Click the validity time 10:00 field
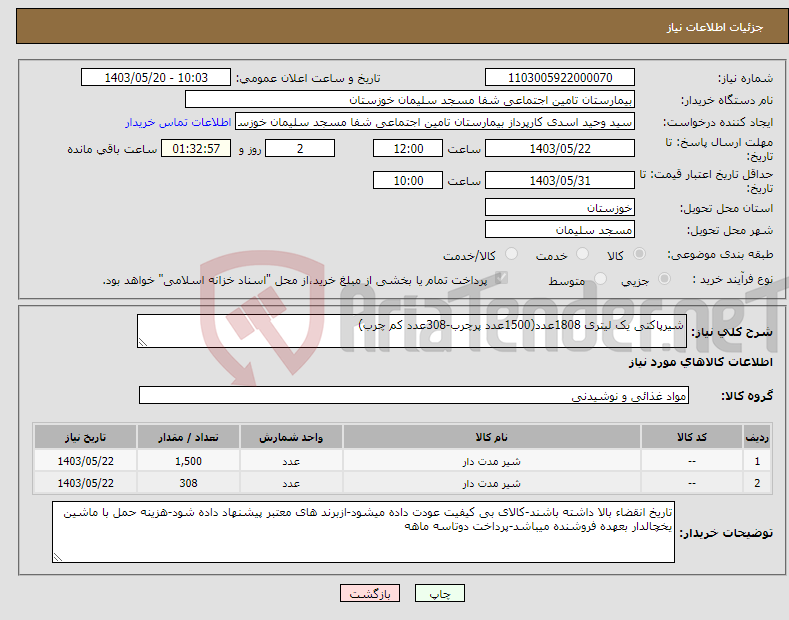The width and height of the screenshot is (789, 620). pos(408,180)
